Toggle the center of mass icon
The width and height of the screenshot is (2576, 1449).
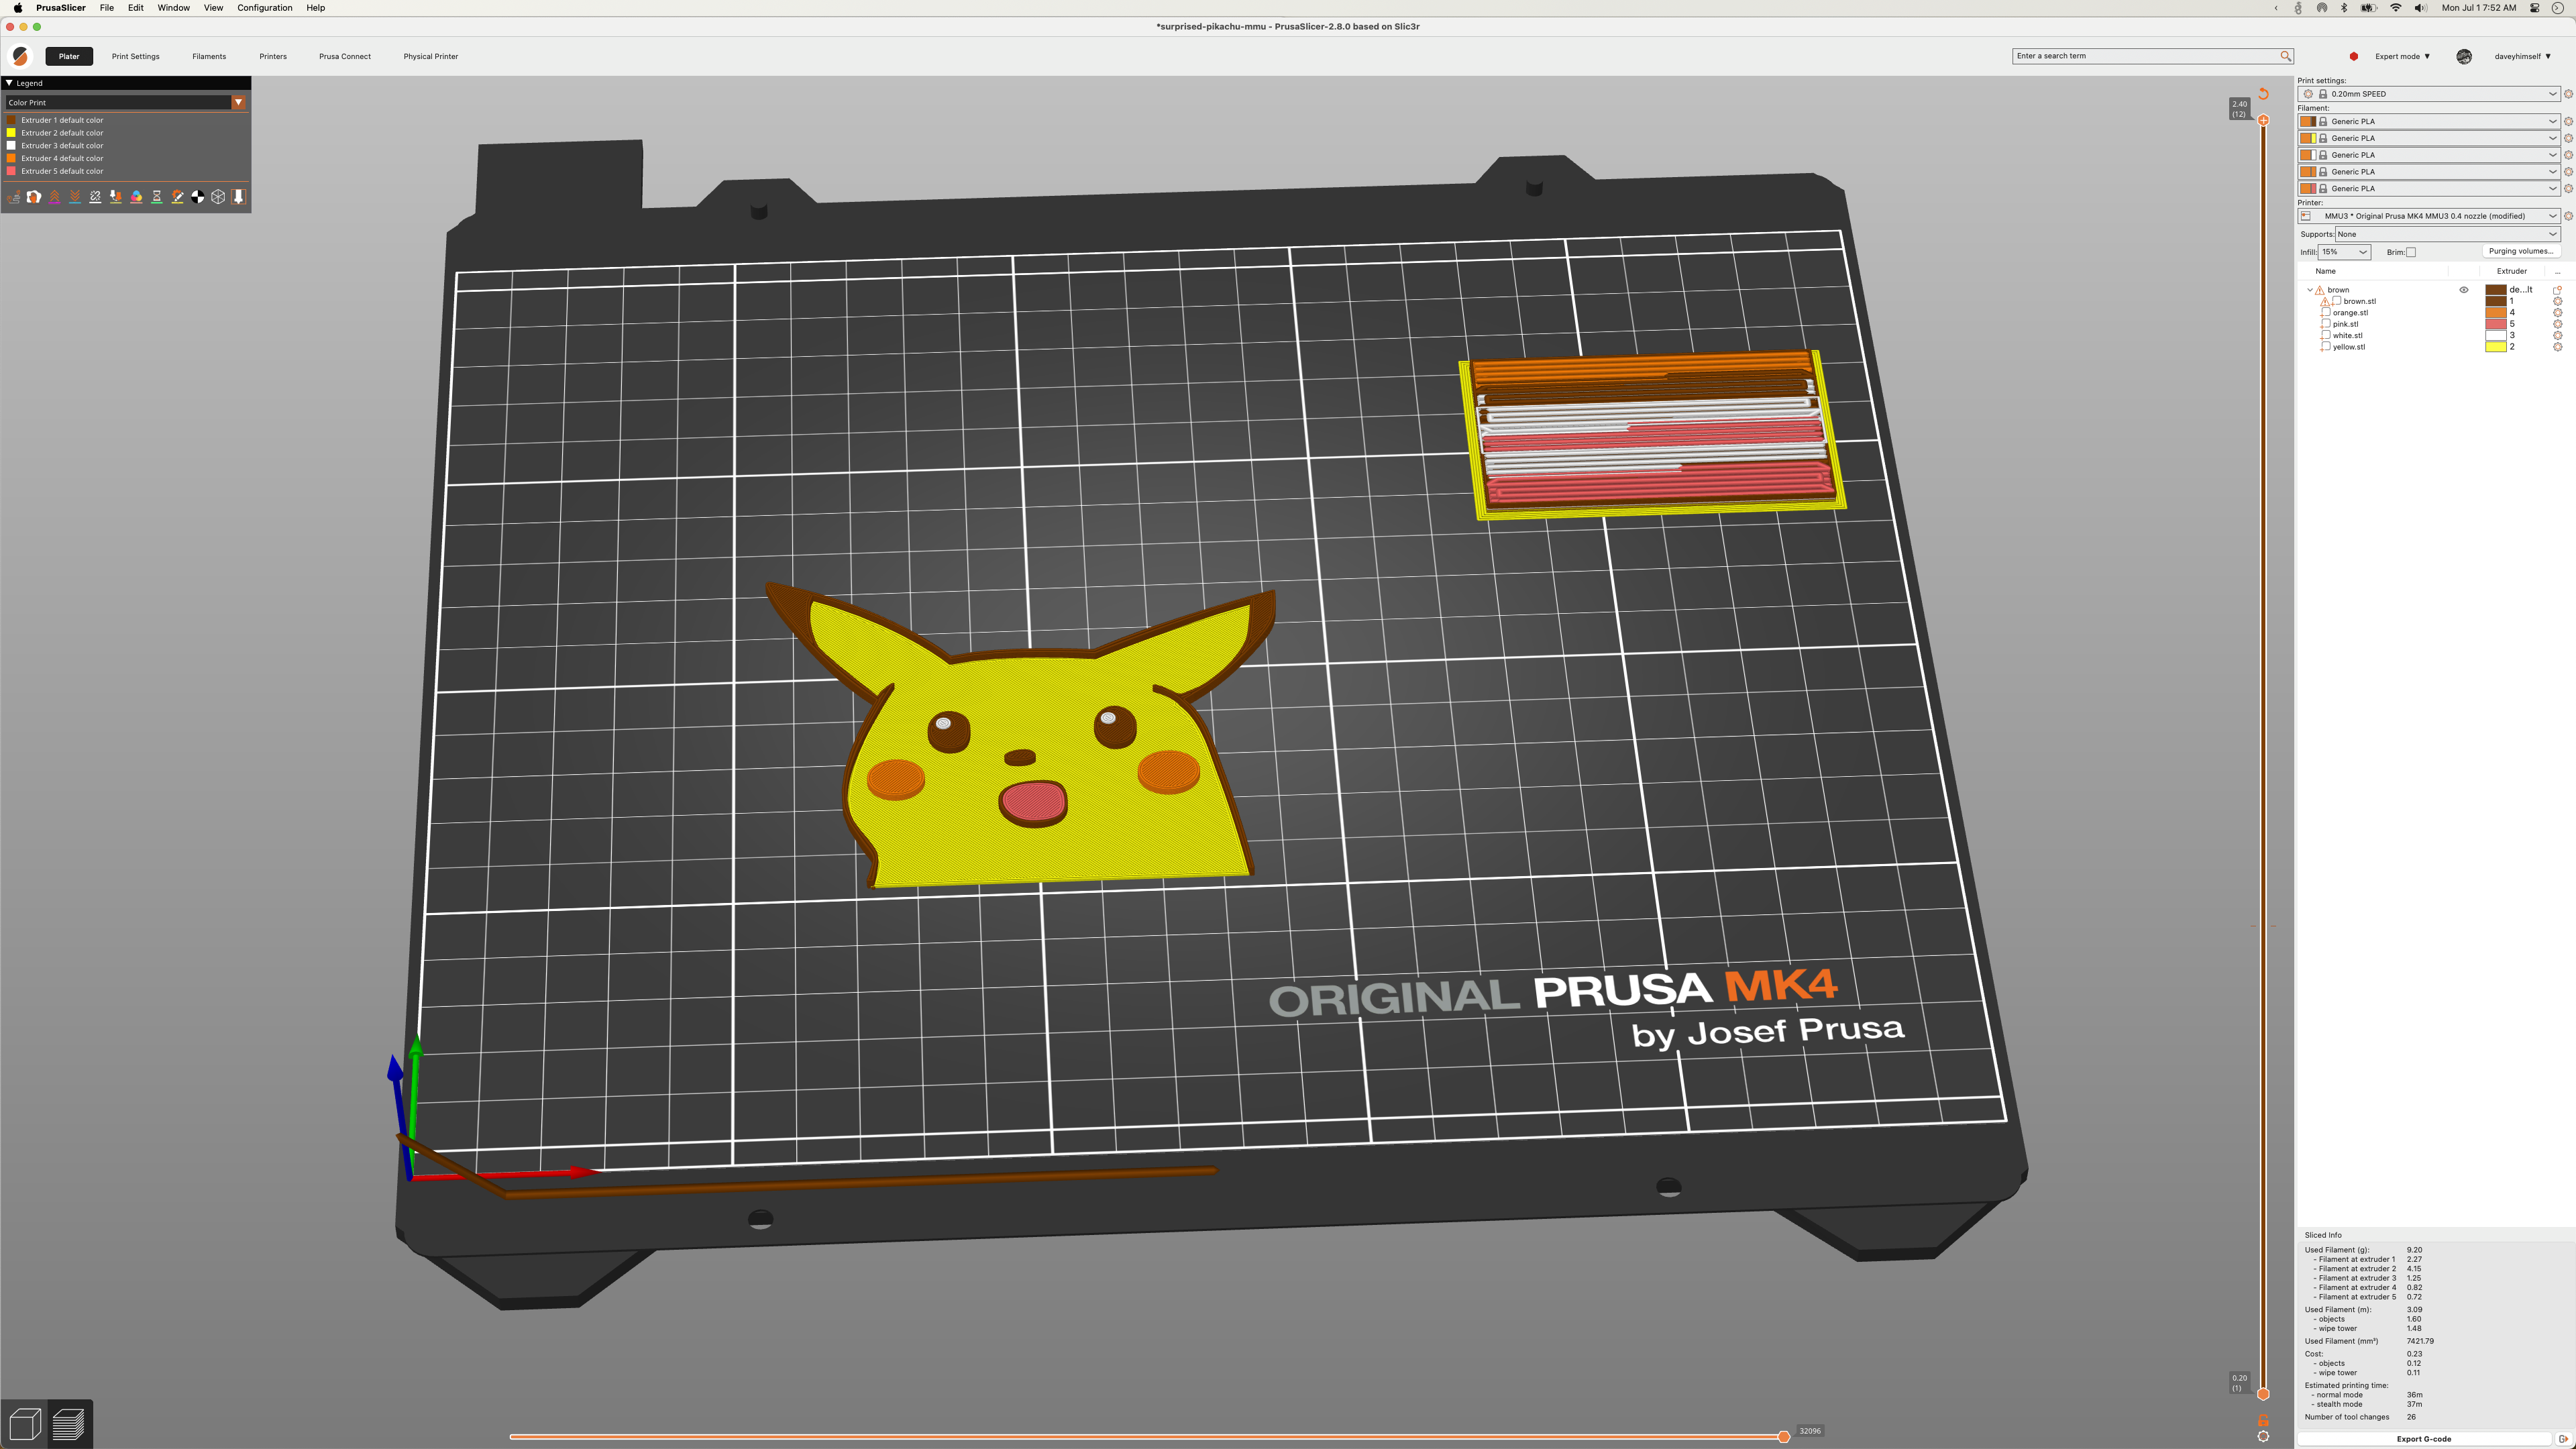coord(198,196)
